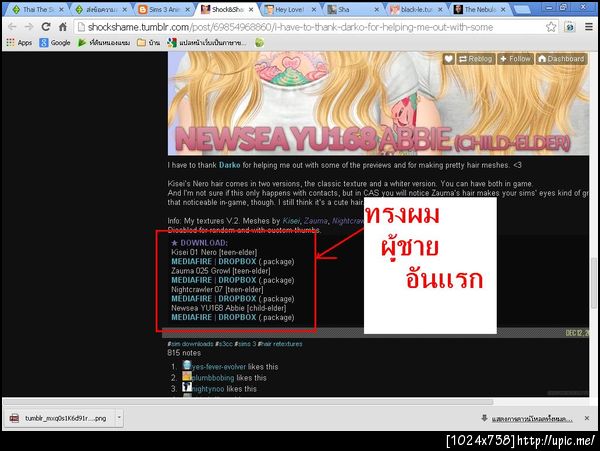Switch to the Sims 3 Blogger tab
Screen dimensions: 600x451
tap(163, 9)
